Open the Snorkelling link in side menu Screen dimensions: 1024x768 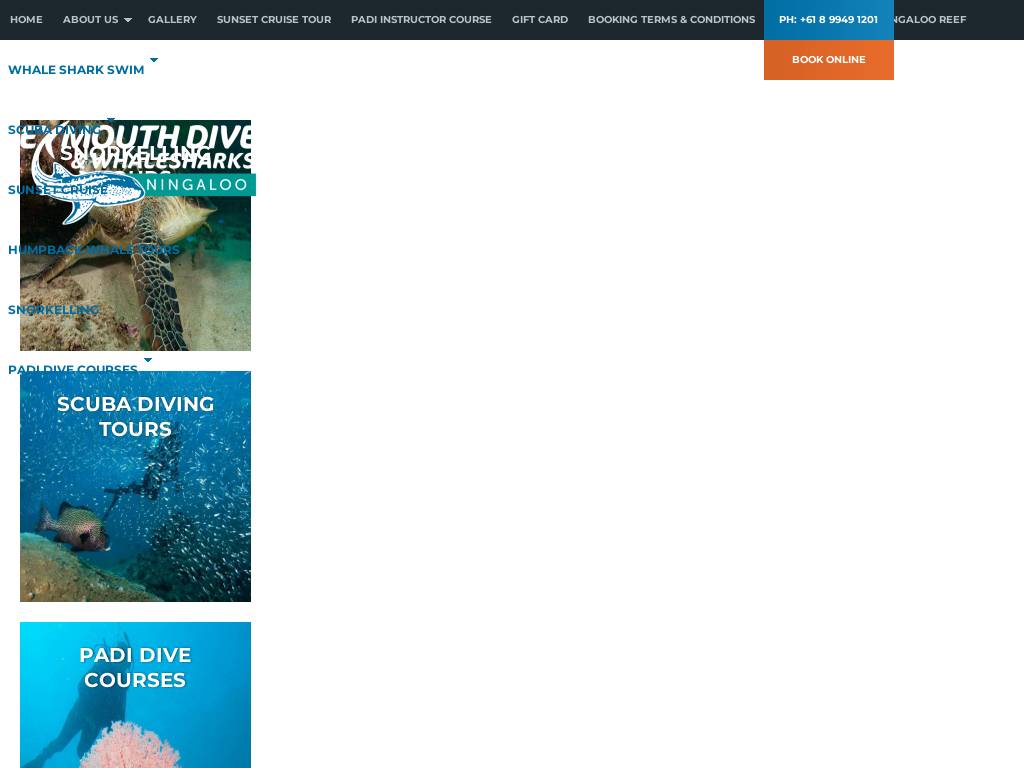click(x=53, y=310)
